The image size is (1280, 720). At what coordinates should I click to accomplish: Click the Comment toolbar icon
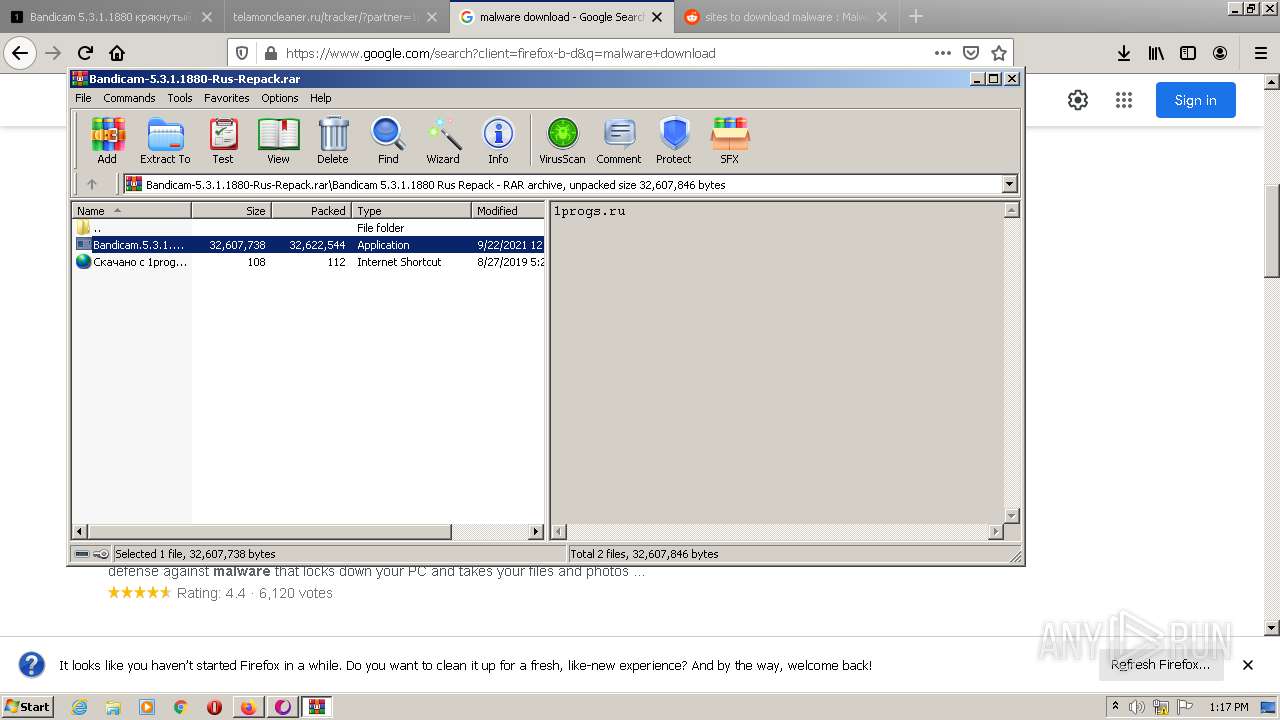click(619, 140)
